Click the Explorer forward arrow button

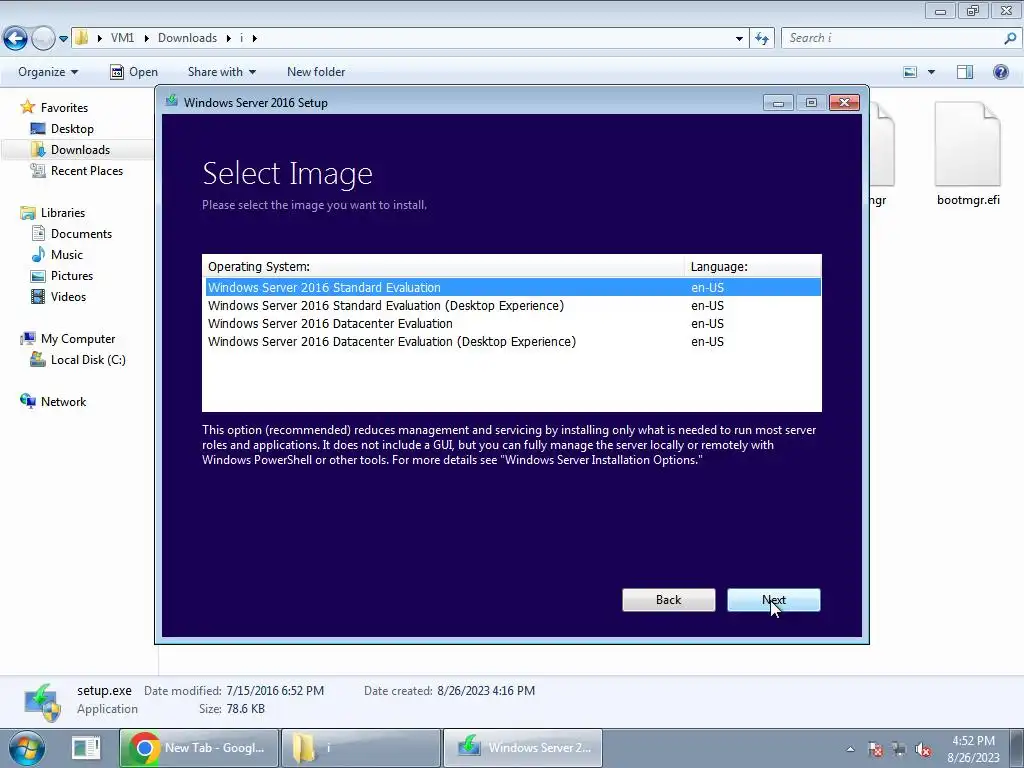coord(43,39)
